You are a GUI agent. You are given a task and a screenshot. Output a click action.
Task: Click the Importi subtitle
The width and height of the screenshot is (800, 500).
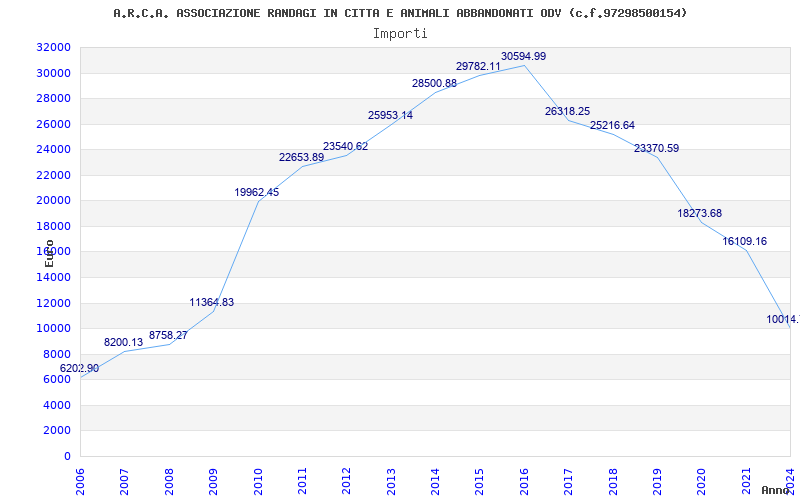click(400, 34)
